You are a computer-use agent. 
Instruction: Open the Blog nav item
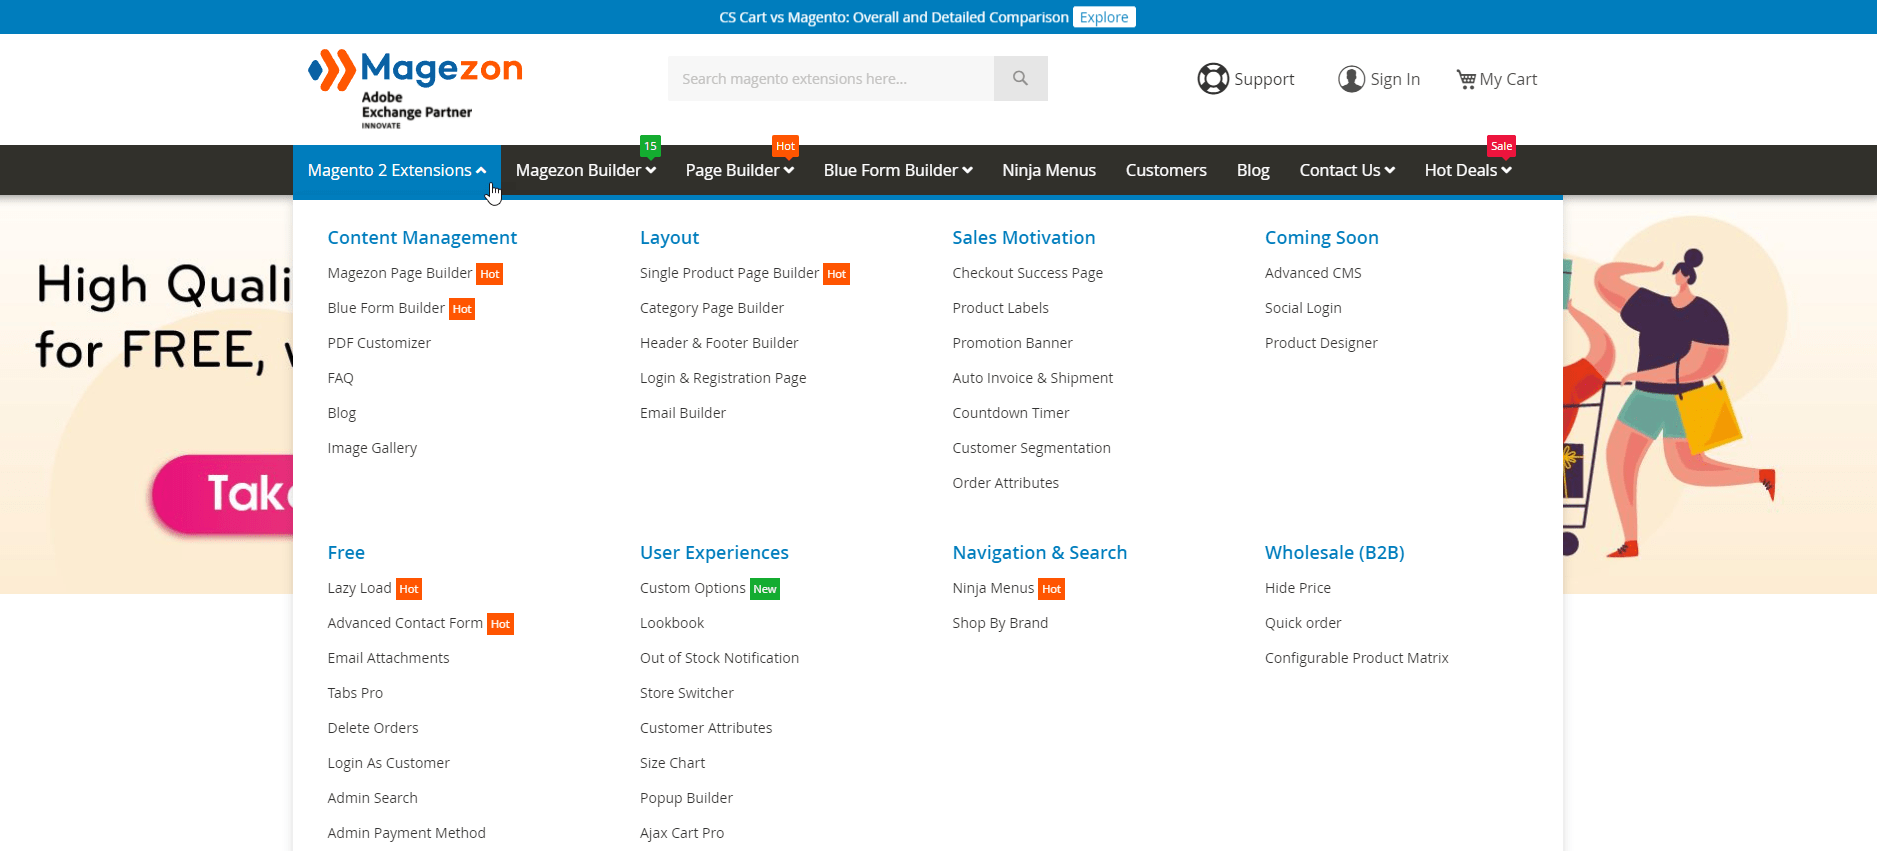point(1253,170)
